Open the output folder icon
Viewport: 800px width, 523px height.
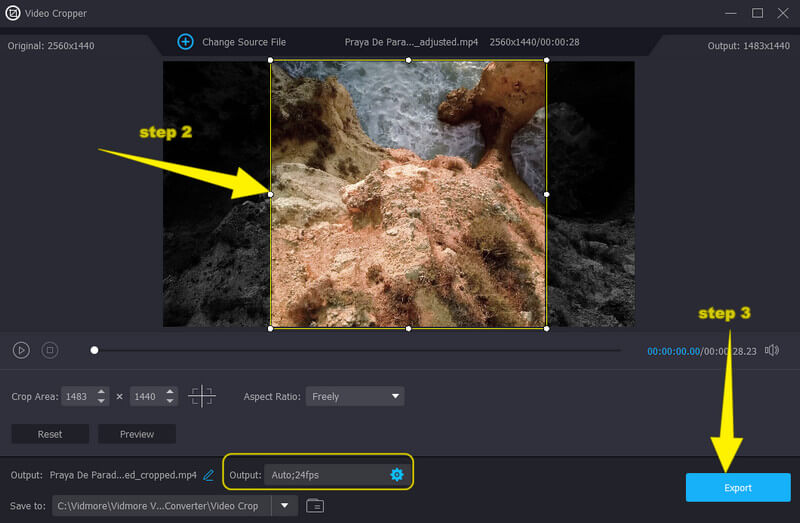(x=315, y=506)
